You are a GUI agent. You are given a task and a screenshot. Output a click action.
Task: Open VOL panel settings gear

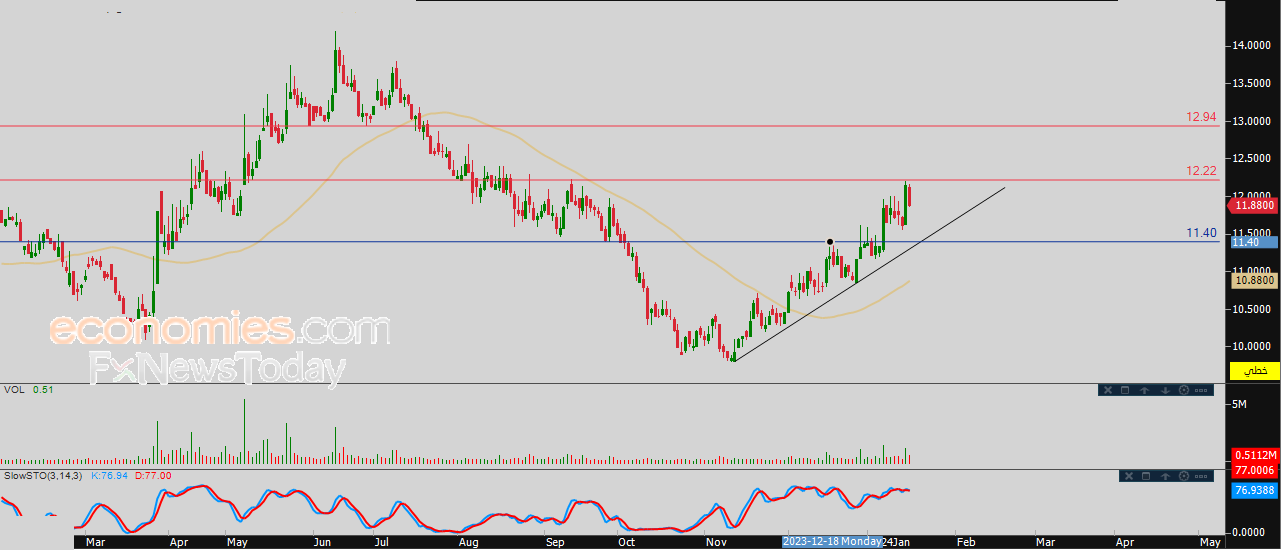pyautogui.click(x=1184, y=390)
